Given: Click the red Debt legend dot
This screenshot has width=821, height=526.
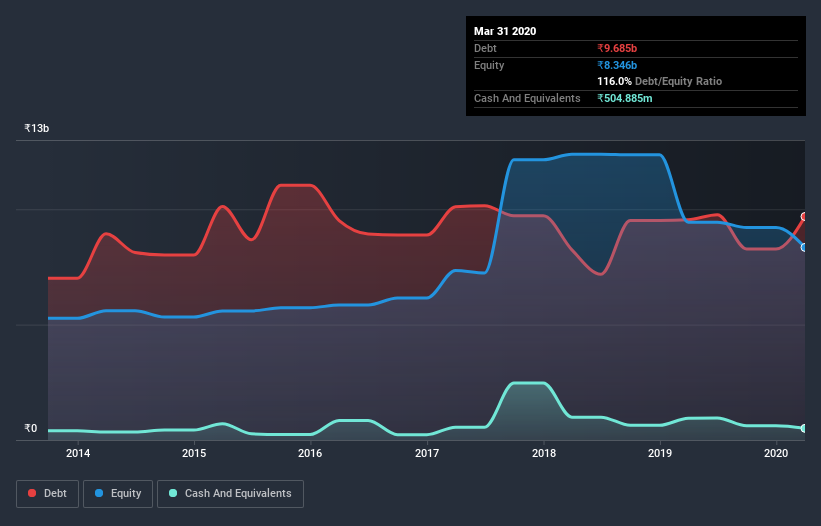Looking at the screenshot, I should coord(32,493).
